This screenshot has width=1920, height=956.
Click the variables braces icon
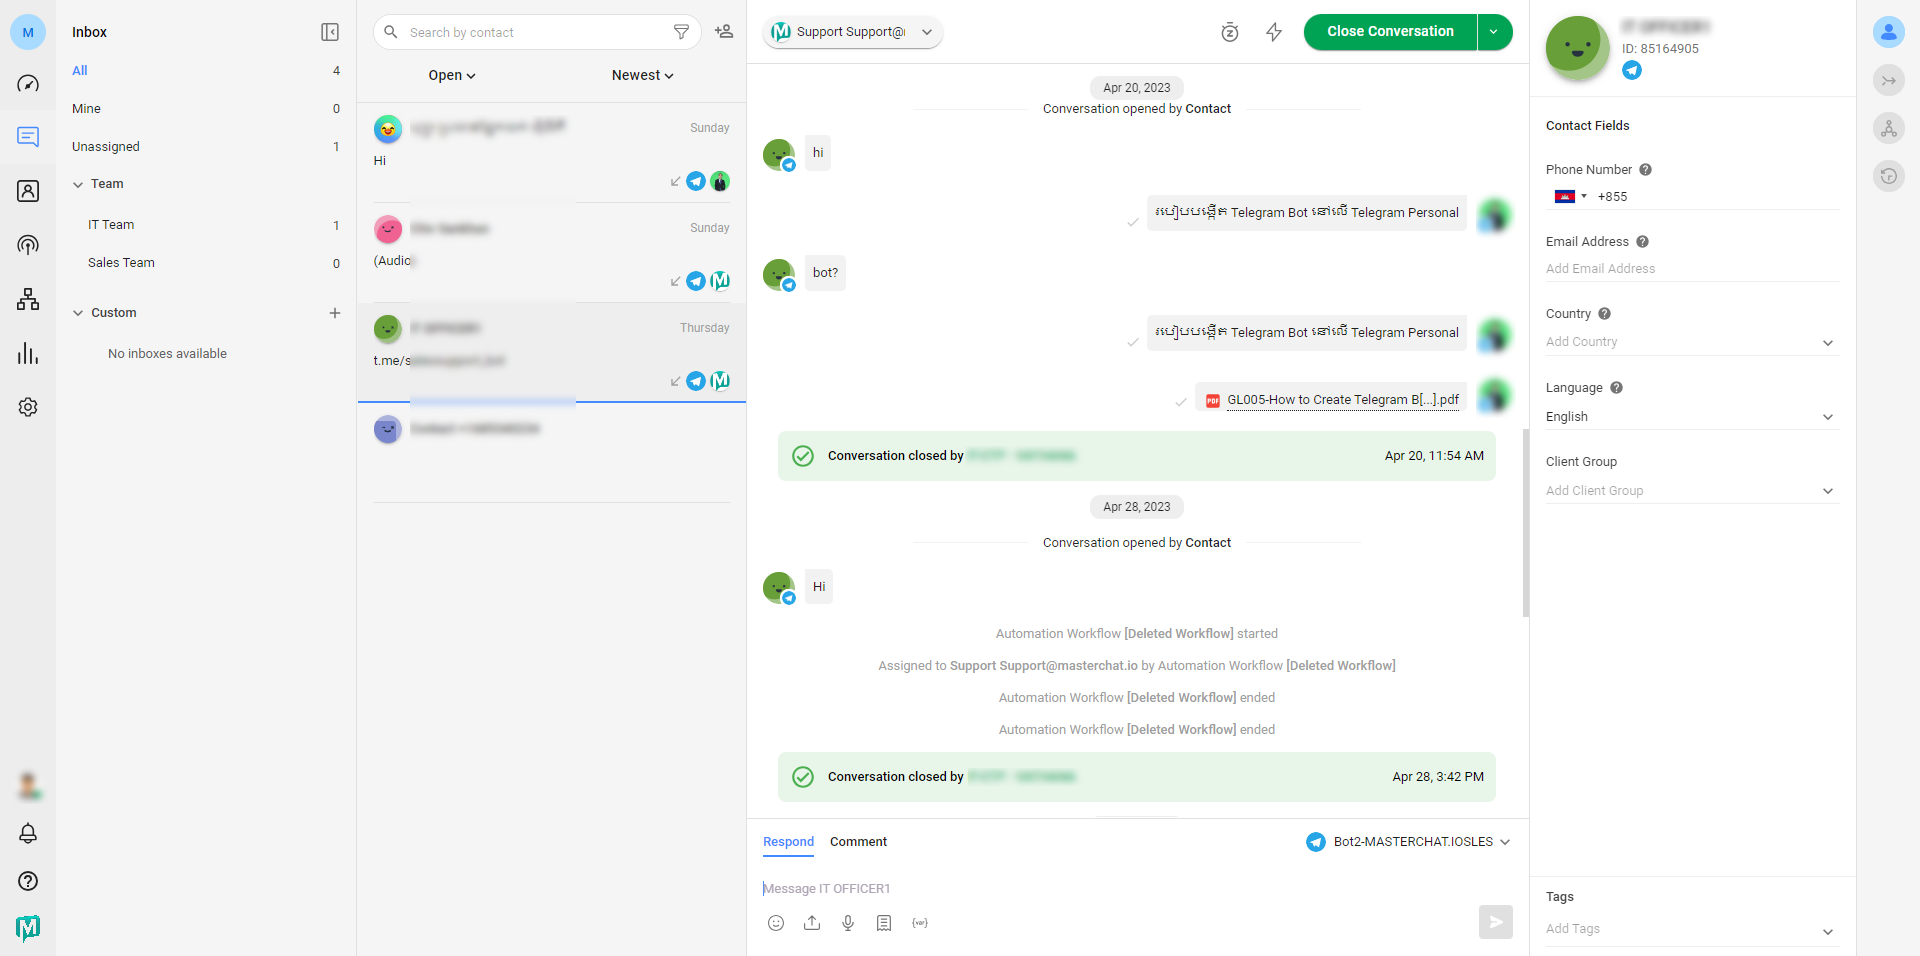(x=920, y=923)
